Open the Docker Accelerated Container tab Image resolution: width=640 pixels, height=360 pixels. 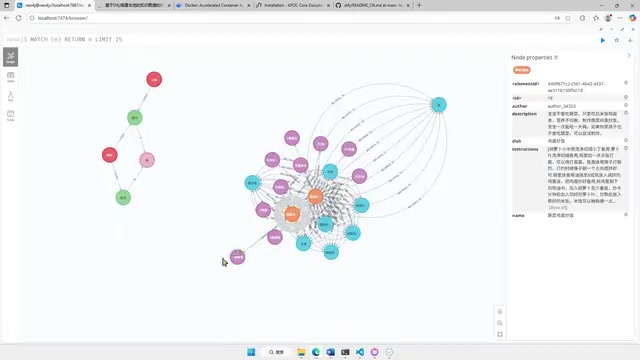(x=212, y=5)
